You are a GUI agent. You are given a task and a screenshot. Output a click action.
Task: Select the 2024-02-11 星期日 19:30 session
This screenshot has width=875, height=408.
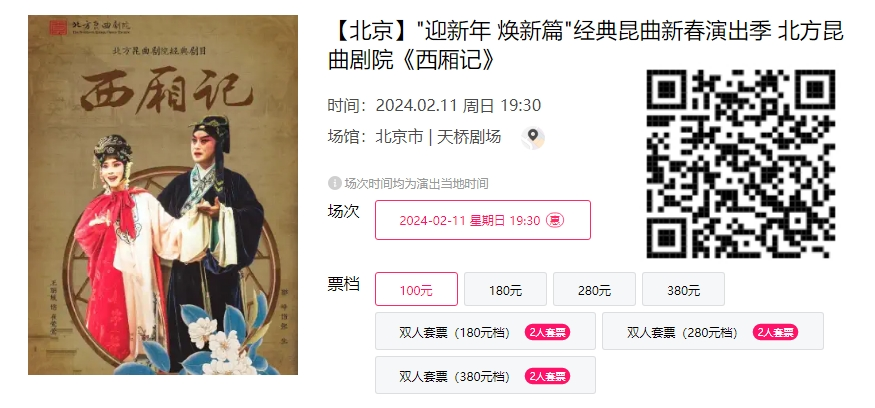point(483,220)
